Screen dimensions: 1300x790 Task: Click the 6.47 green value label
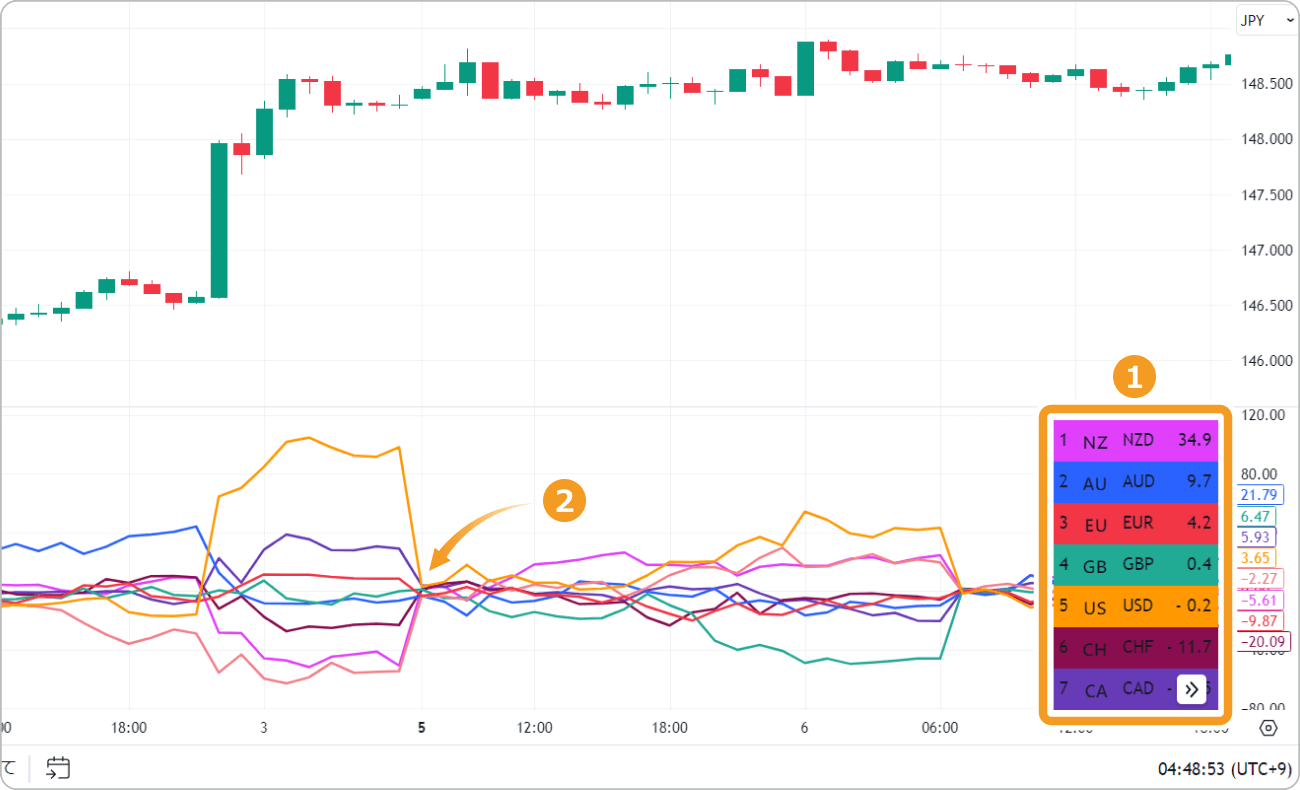click(x=1255, y=517)
